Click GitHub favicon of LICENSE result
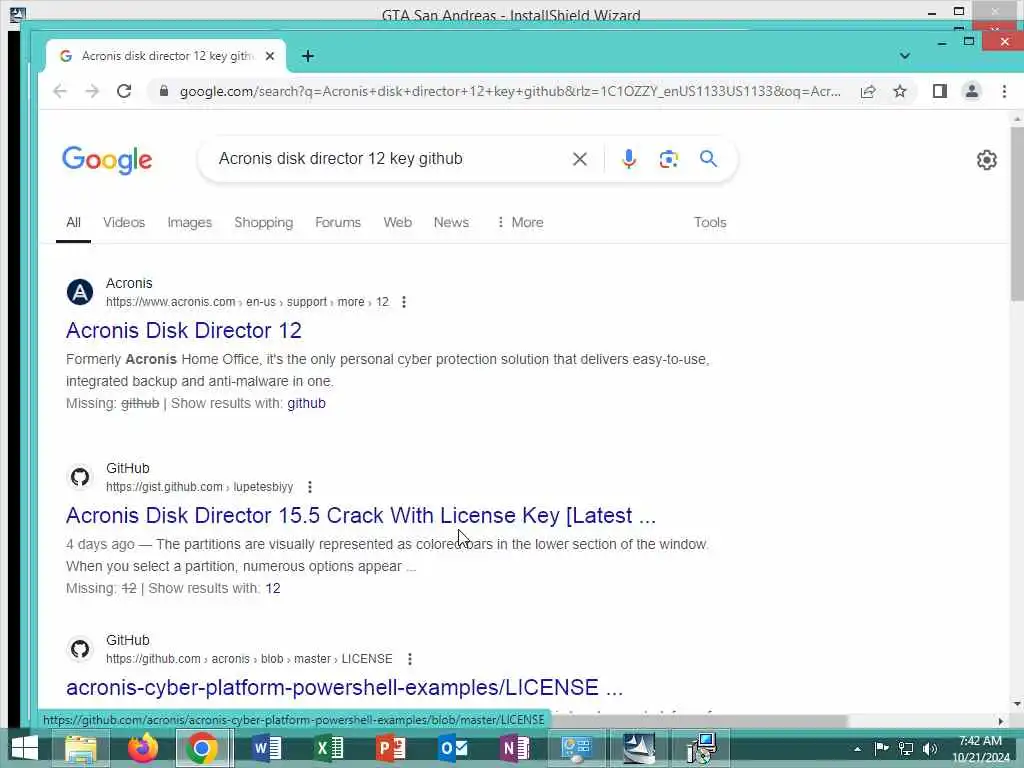Screen dimensions: 1024x768 click(x=80, y=649)
